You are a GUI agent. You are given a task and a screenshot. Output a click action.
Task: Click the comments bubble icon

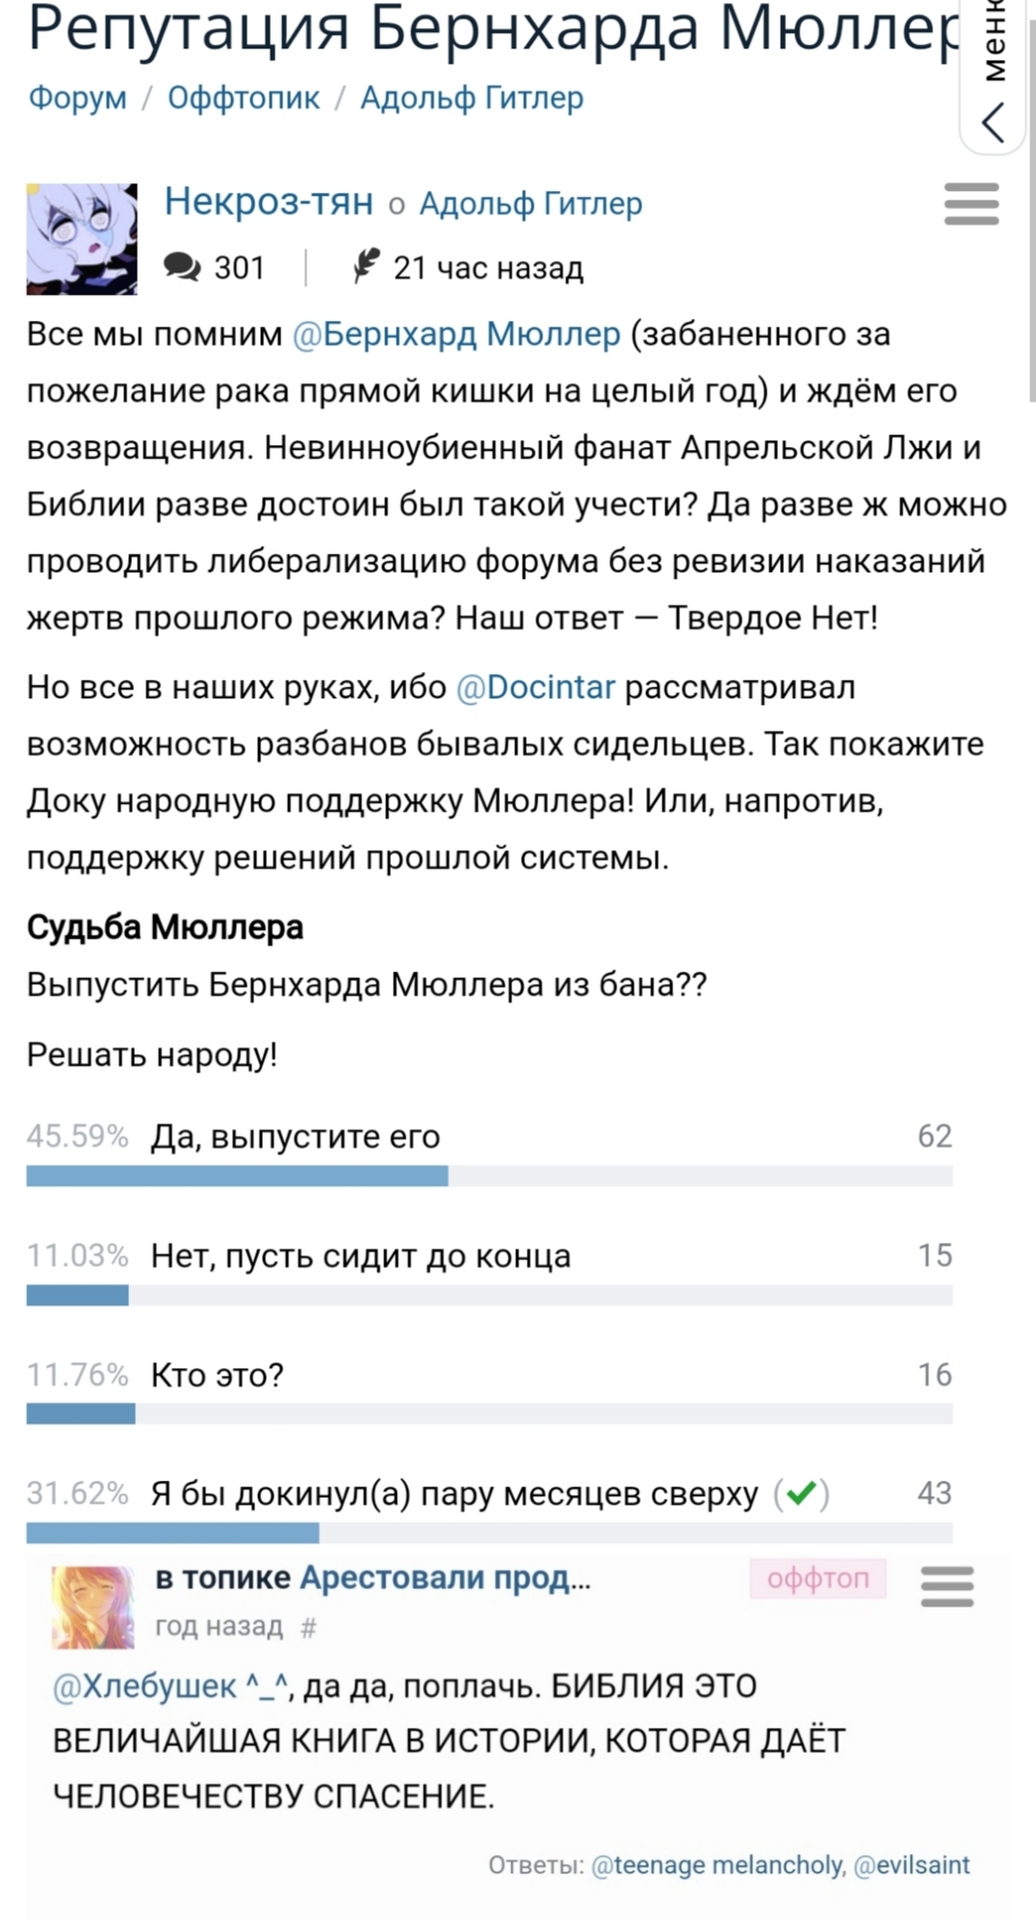click(182, 266)
